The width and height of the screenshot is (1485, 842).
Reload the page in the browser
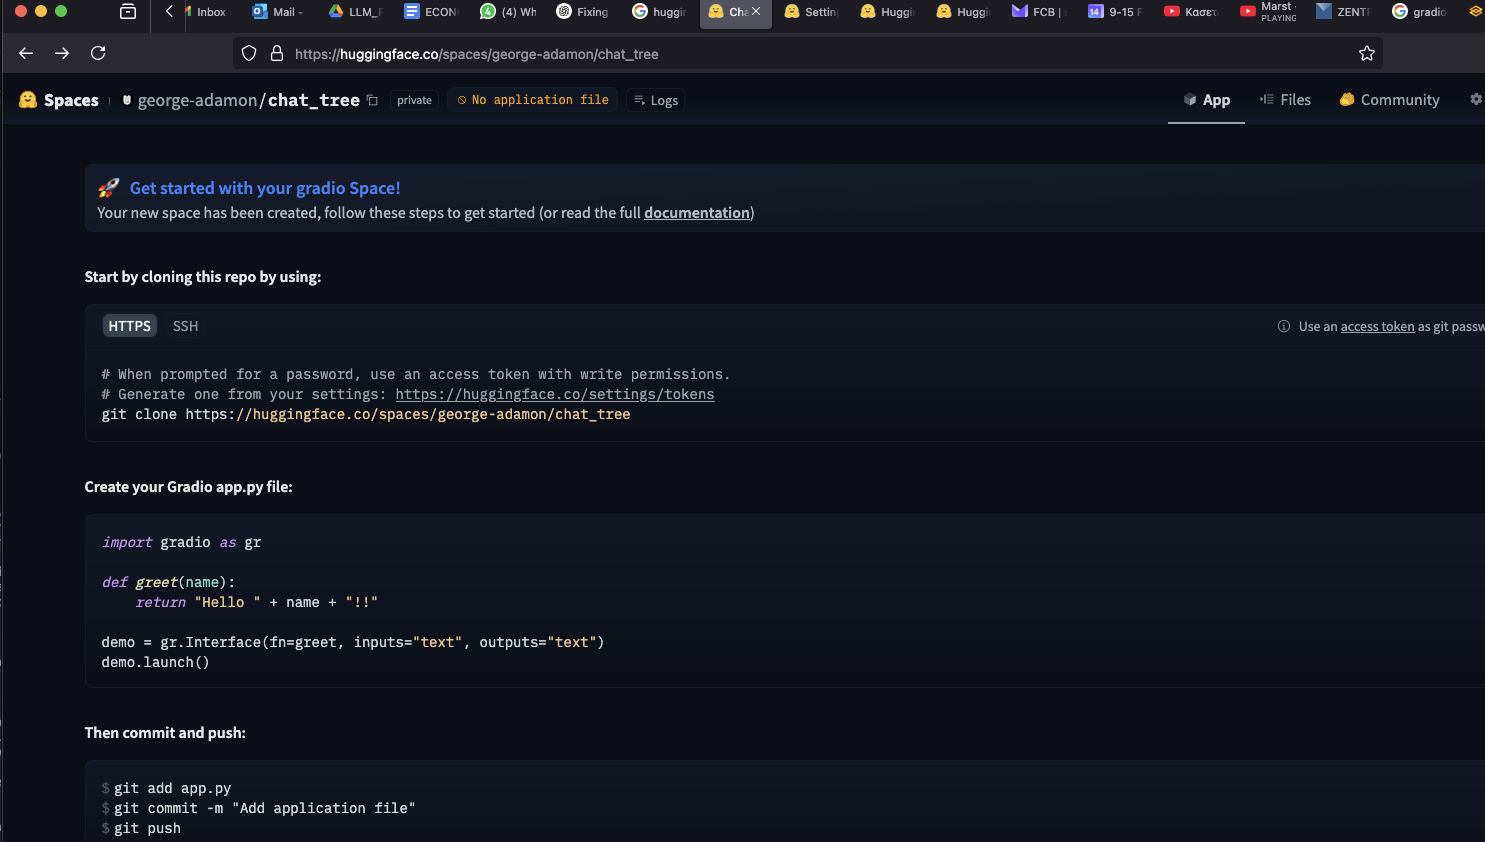point(98,54)
